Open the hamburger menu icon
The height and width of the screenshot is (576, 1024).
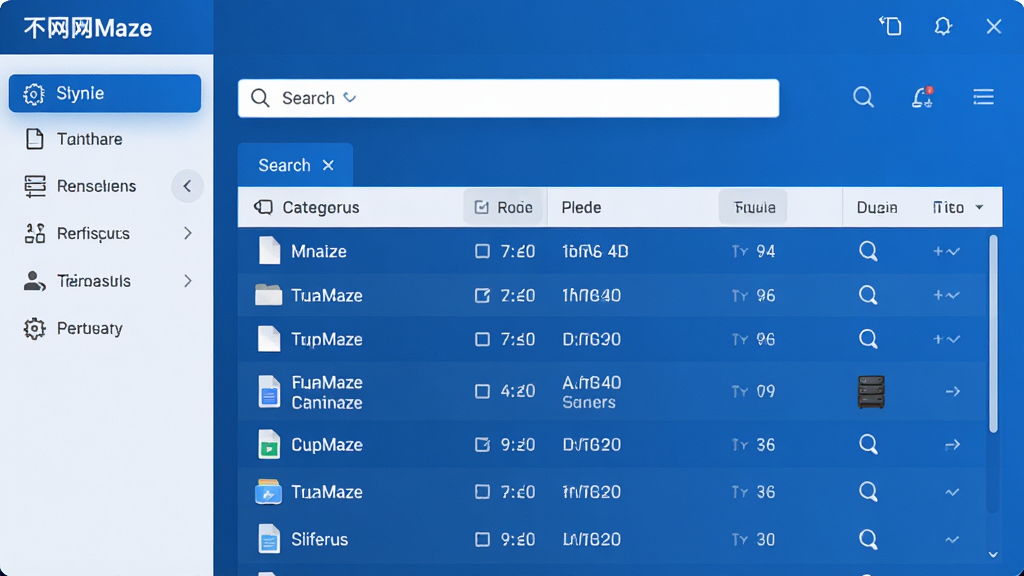983,97
